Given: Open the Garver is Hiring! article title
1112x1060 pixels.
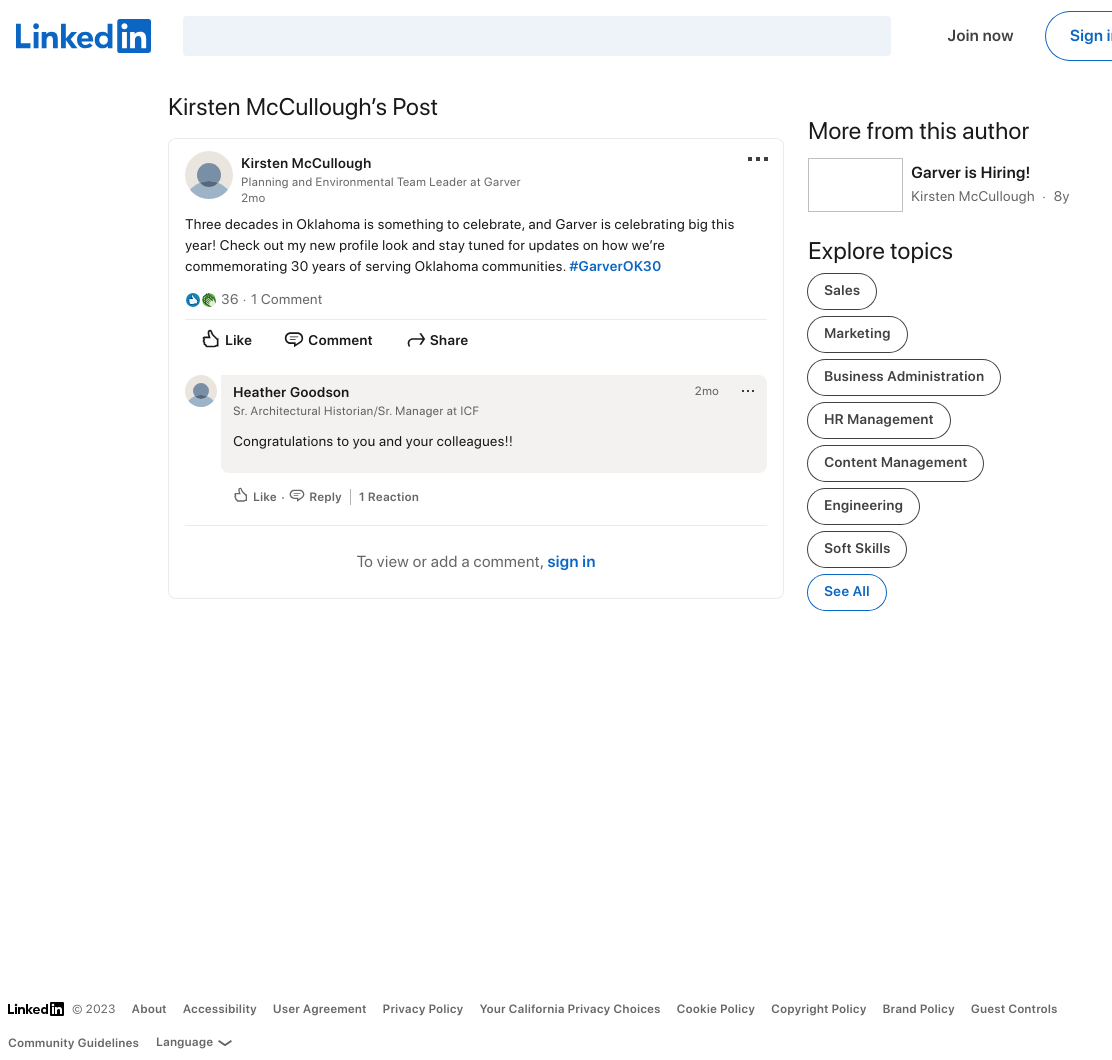Looking at the screenshot, I should (970, 172).
